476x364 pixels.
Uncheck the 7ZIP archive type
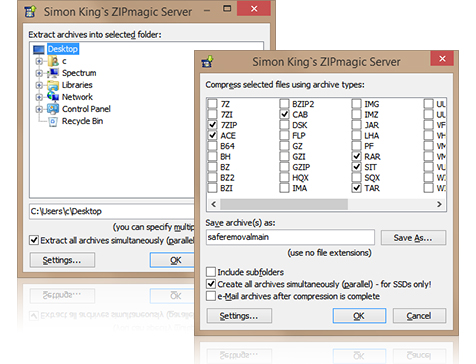click(x=212, y=125)
